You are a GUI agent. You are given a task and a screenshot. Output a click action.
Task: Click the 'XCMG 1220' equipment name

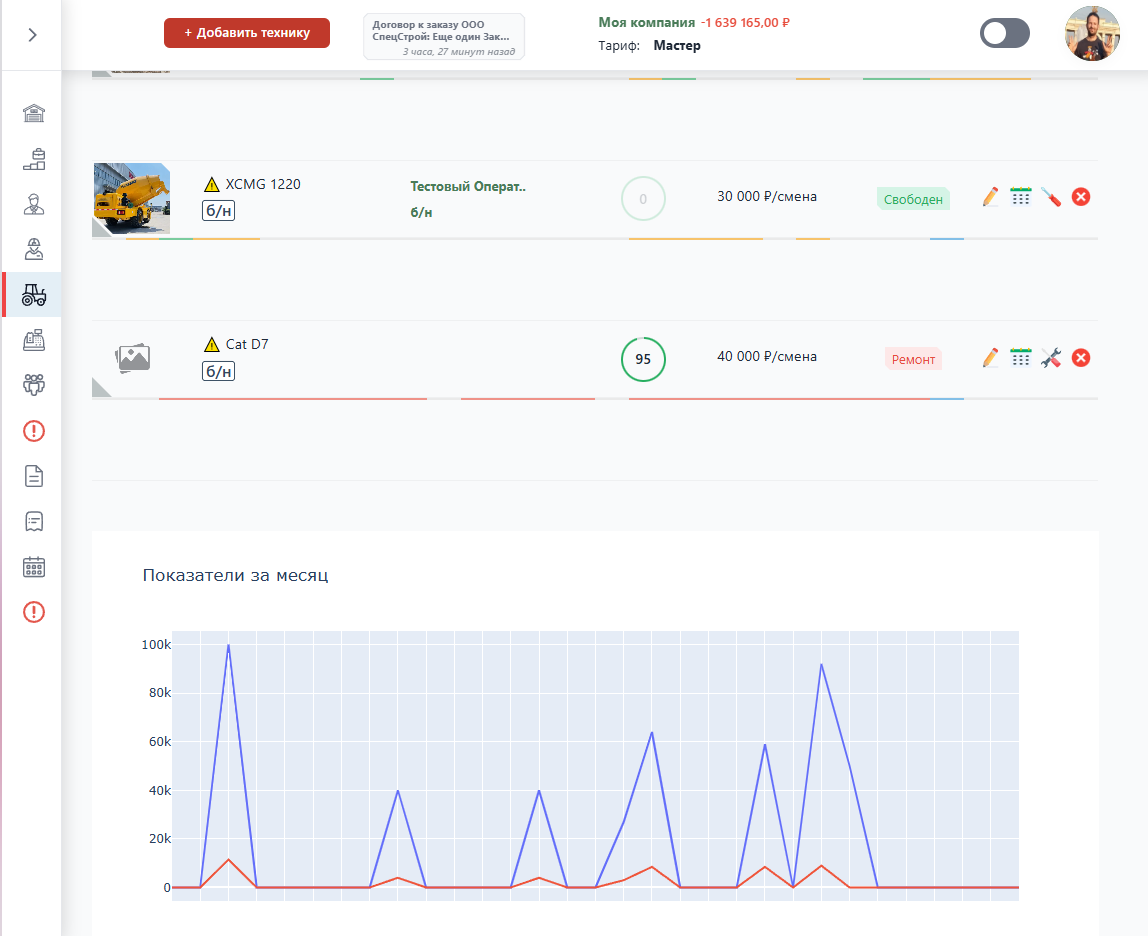tap(263, 185)
